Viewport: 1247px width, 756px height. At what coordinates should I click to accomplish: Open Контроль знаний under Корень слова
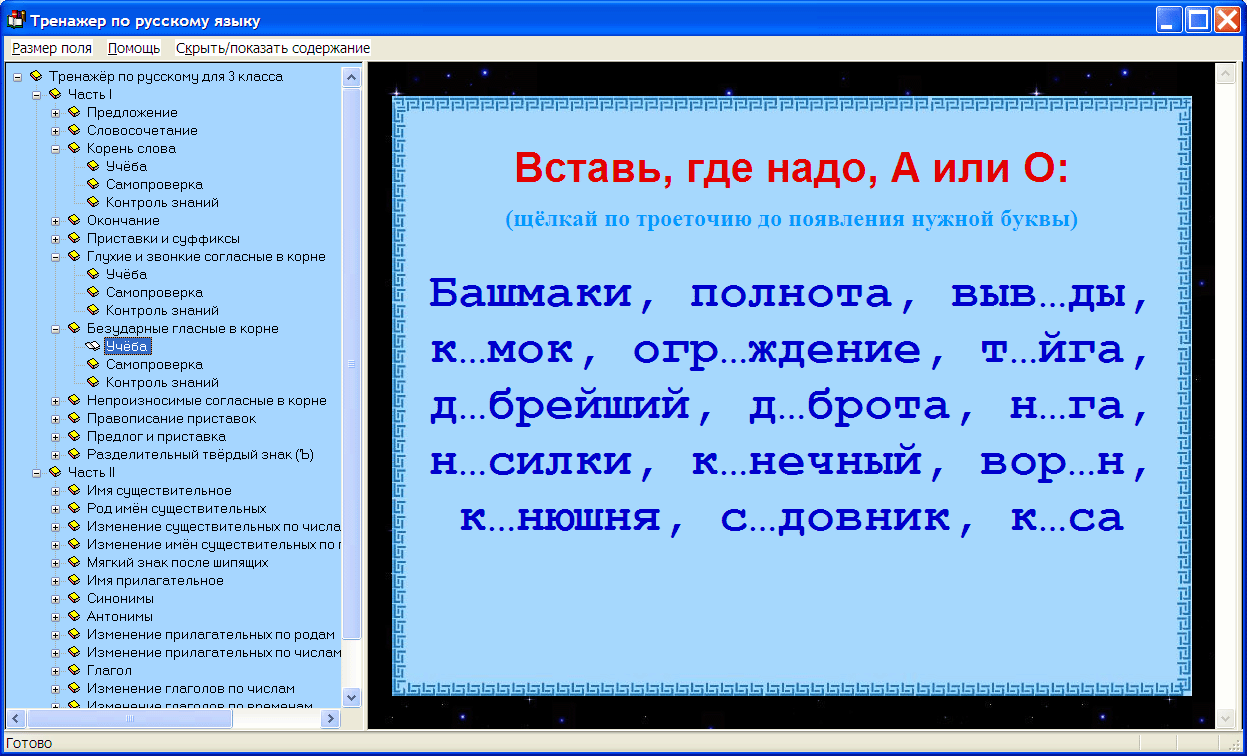coord(162,203)
